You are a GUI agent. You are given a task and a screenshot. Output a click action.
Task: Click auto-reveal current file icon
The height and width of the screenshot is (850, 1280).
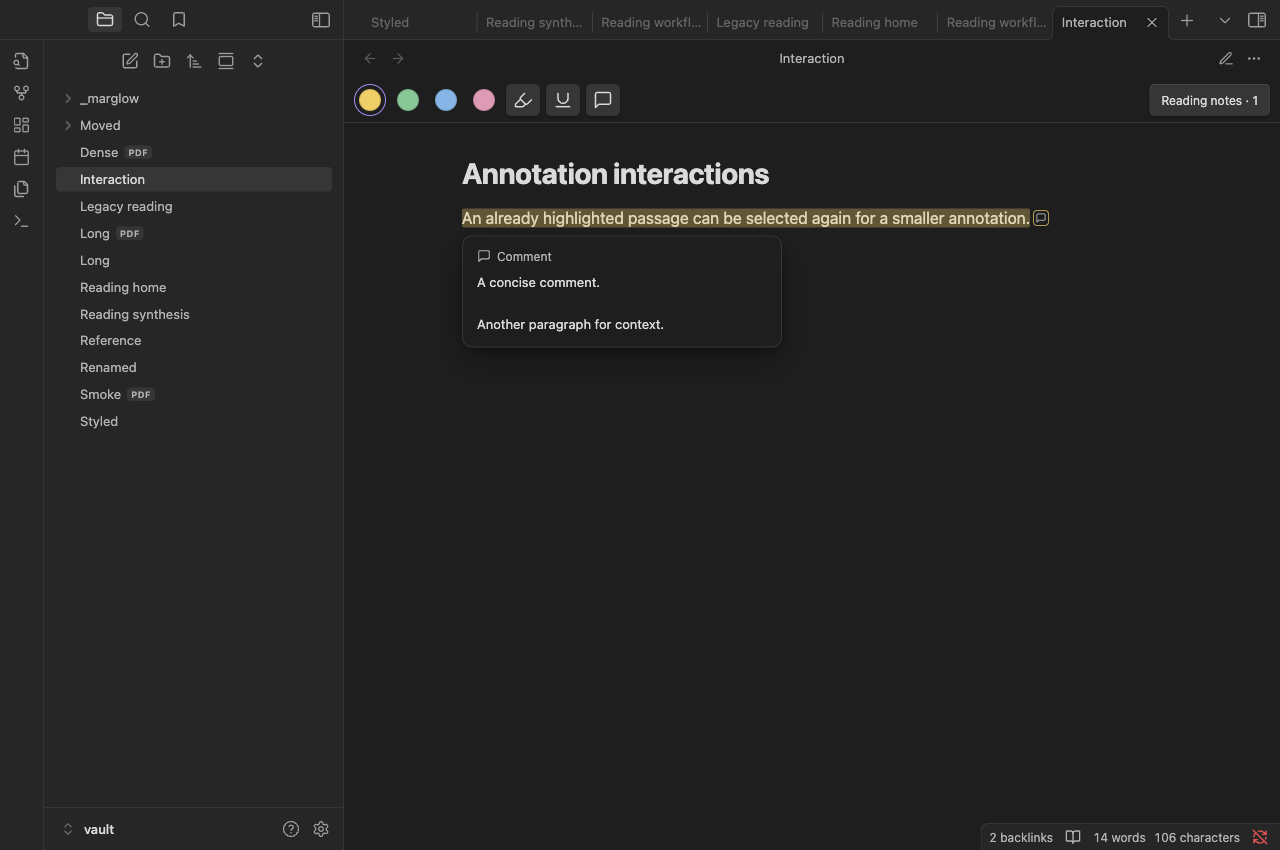pyautogui.click(x=226, y=61)
